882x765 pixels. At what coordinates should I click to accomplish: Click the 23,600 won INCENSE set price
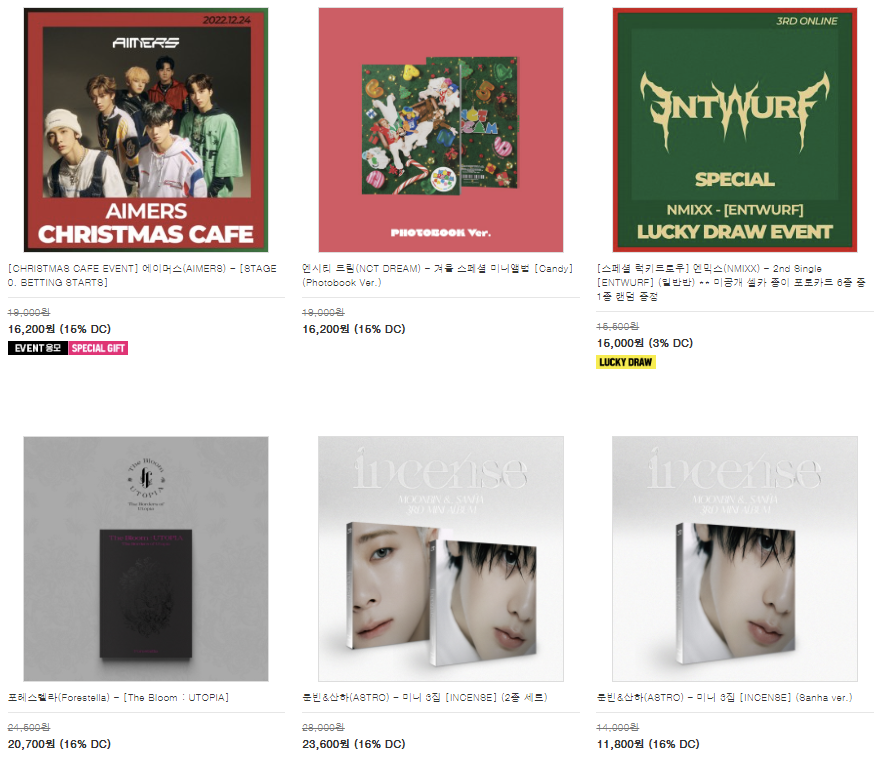(x=354, y=744)
